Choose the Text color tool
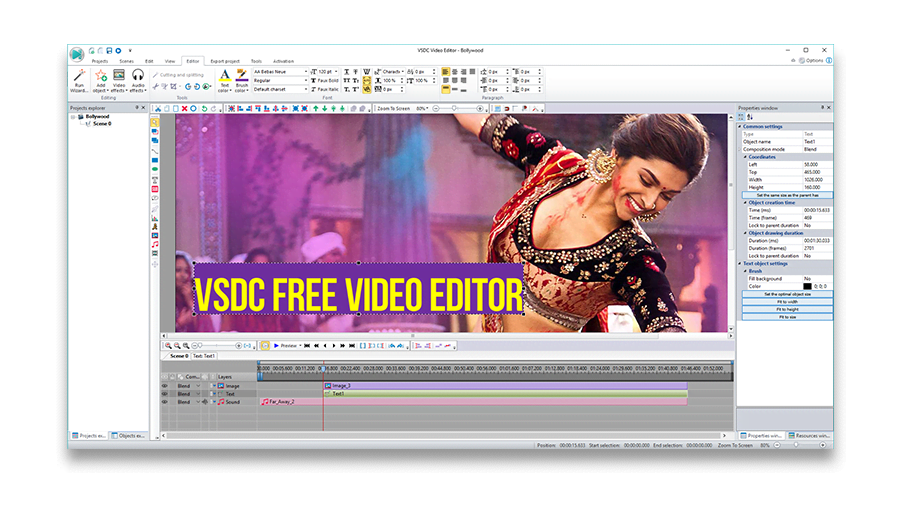The image size is (900, 506). 224,80
